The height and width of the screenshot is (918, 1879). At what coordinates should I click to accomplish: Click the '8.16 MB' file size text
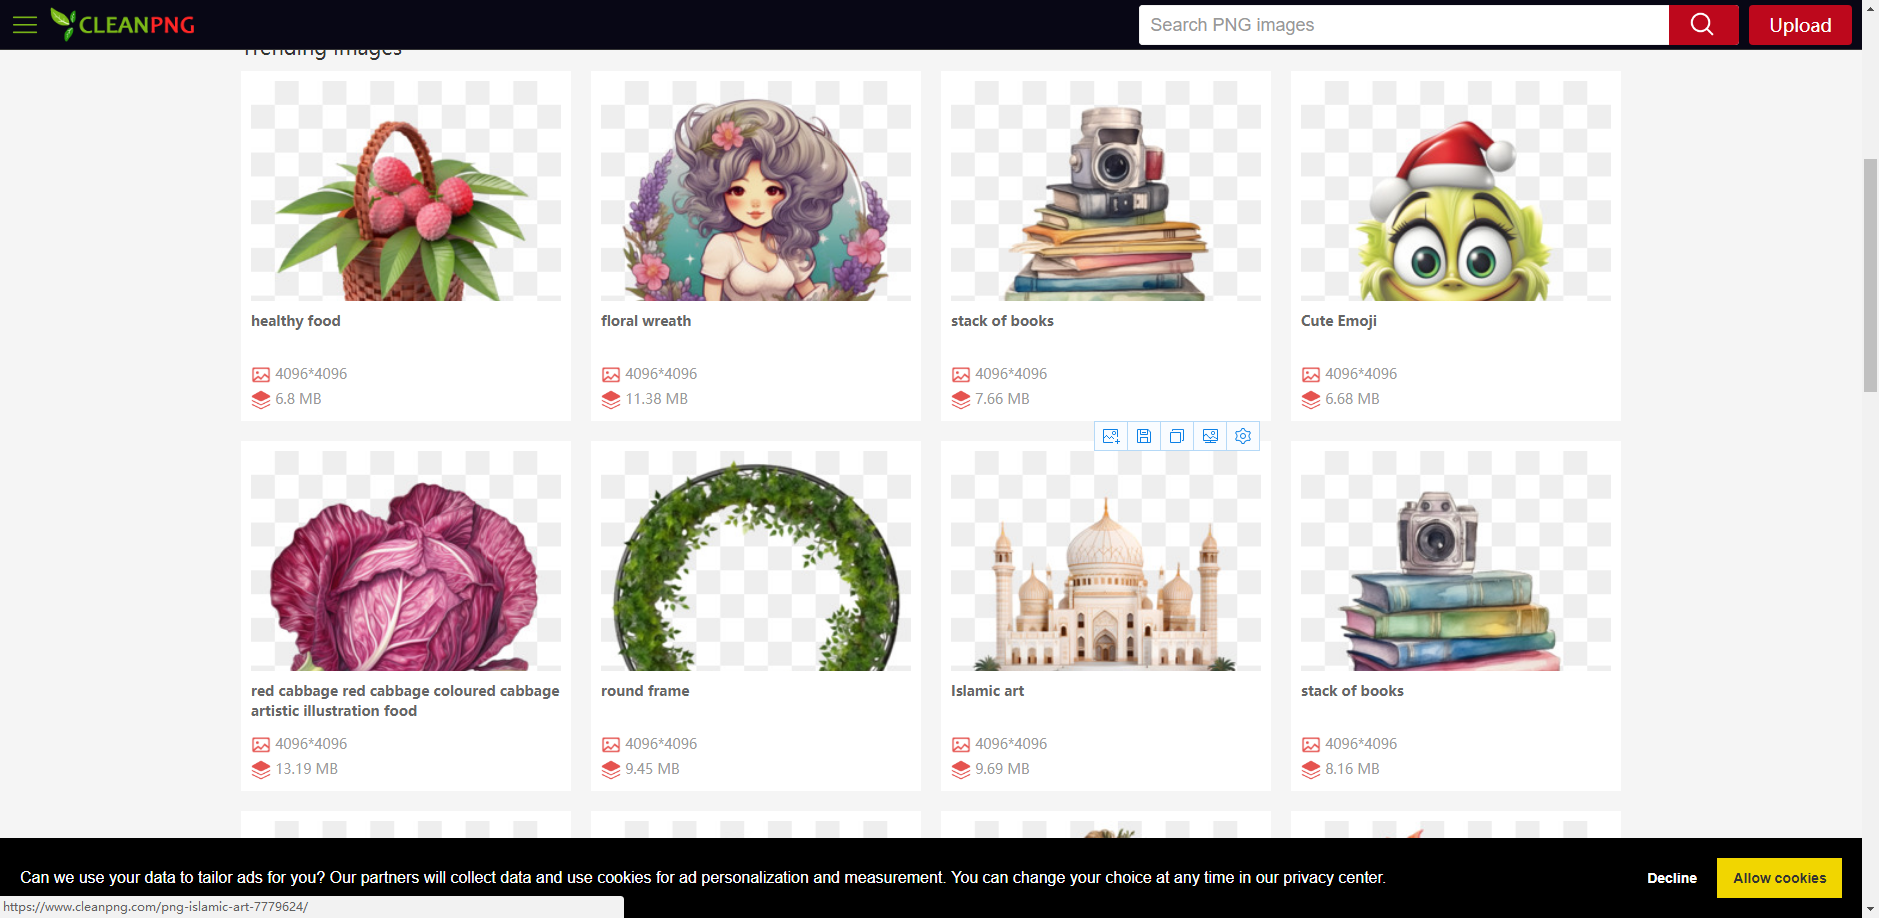1352,769
